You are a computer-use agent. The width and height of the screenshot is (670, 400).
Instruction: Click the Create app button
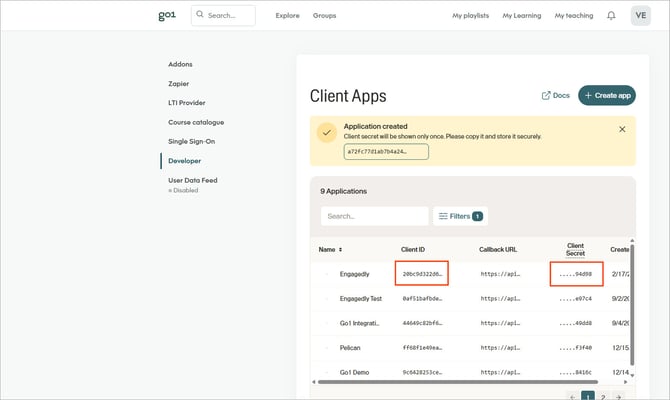coord(606,95)
